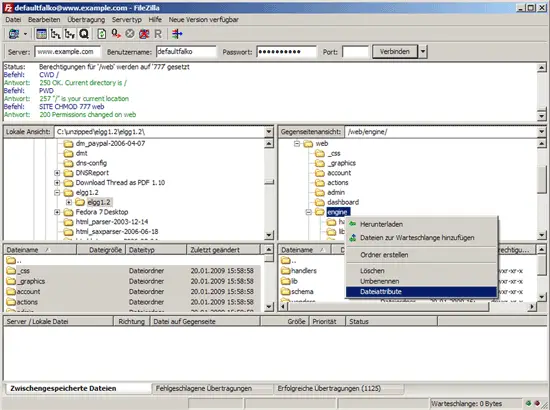Click the Verbinden button
The image size is (550, 410).
pos(395,52)
